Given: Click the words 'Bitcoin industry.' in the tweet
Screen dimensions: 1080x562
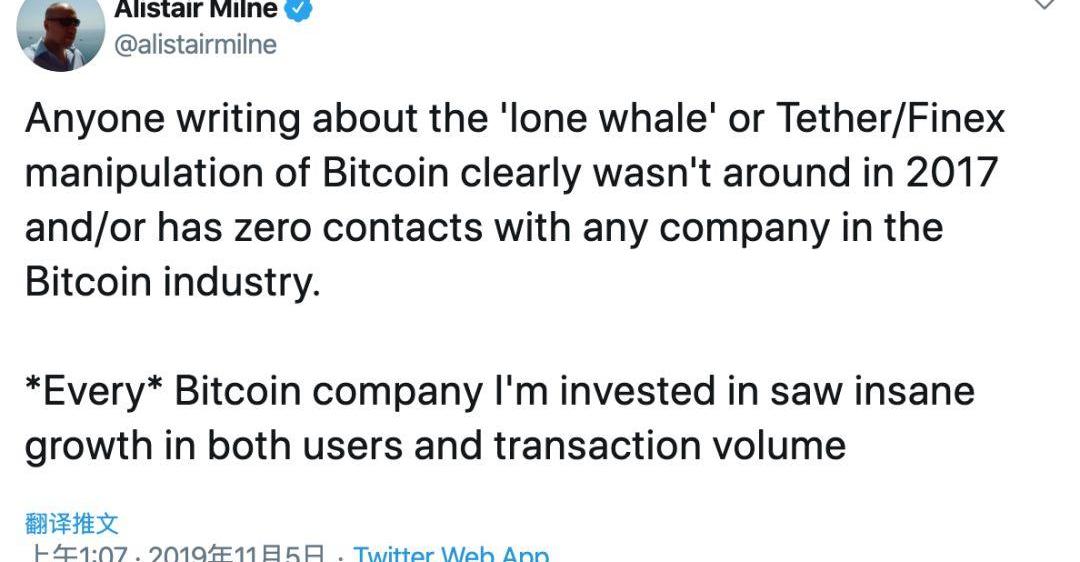Looking at the screenshot, I should (173, 282).
